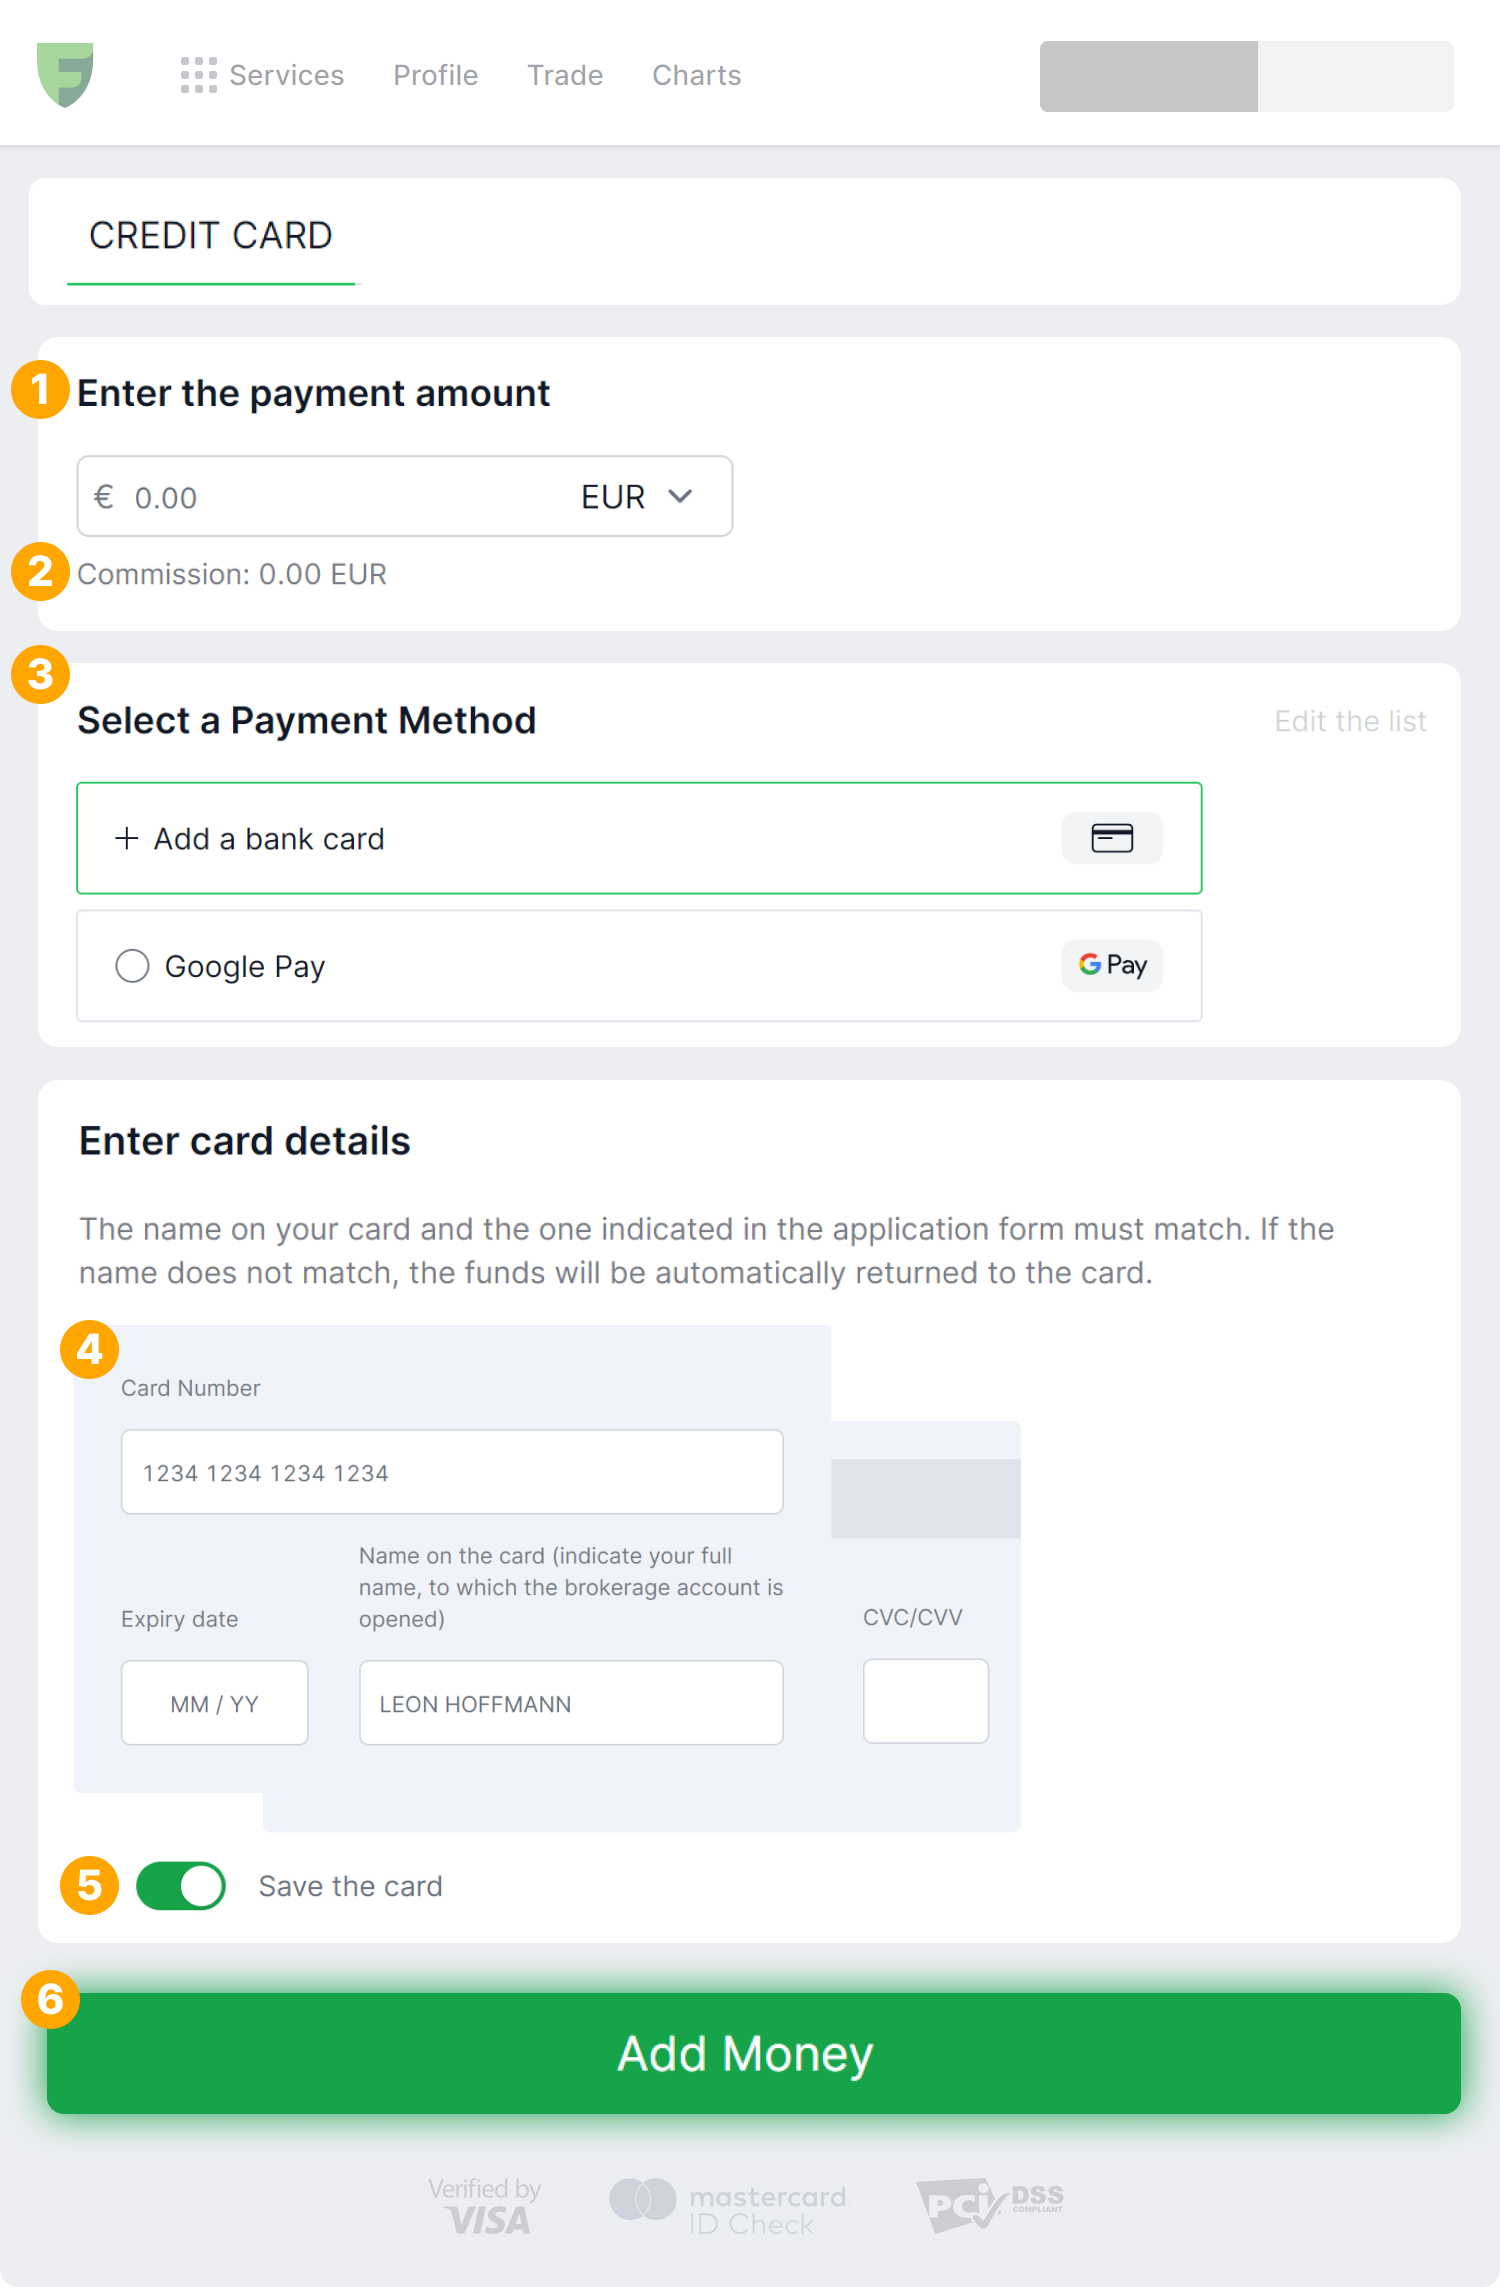The height and width of the screenshot is (2287, 1500).
Task: Click the Card Number input field
Action: (451, 1472)
